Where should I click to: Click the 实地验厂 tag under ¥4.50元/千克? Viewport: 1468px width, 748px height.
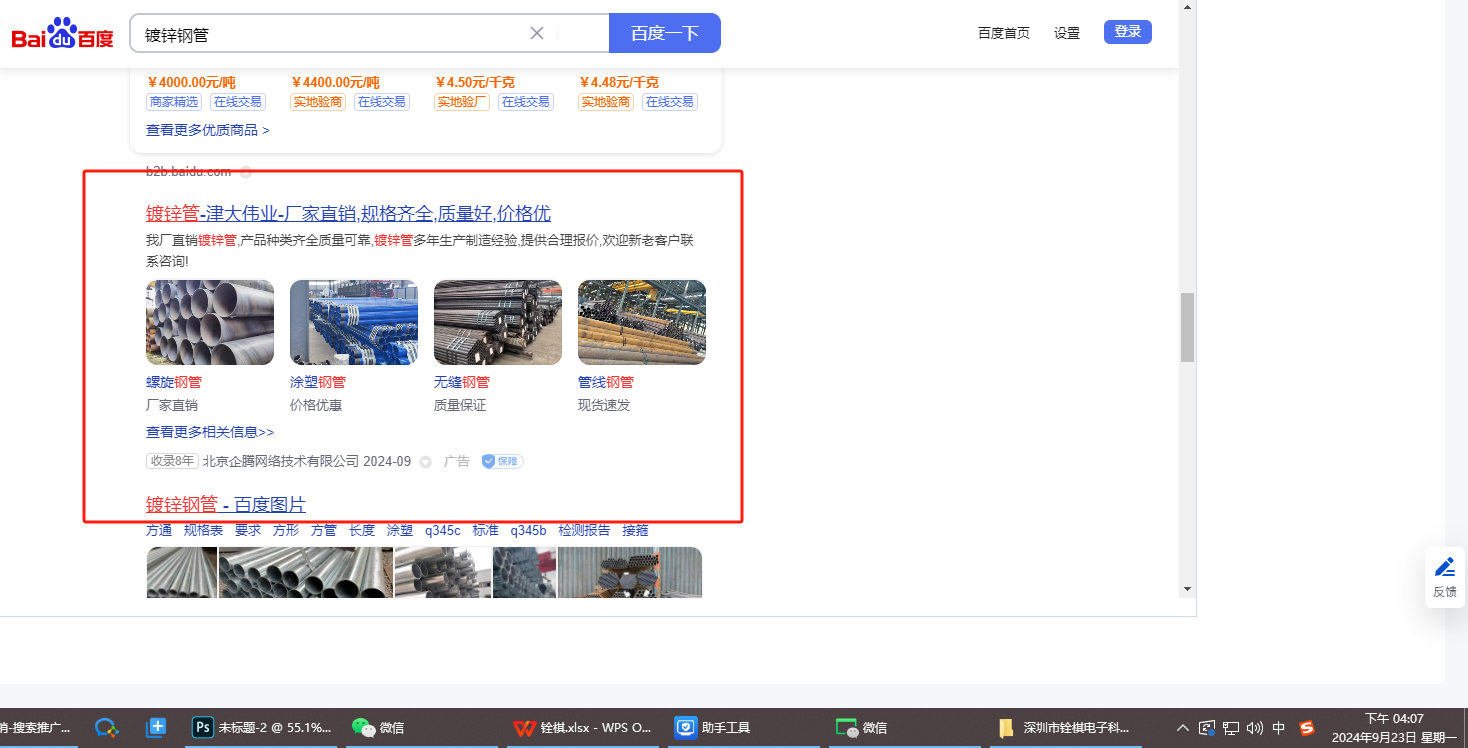pos(462,102)
